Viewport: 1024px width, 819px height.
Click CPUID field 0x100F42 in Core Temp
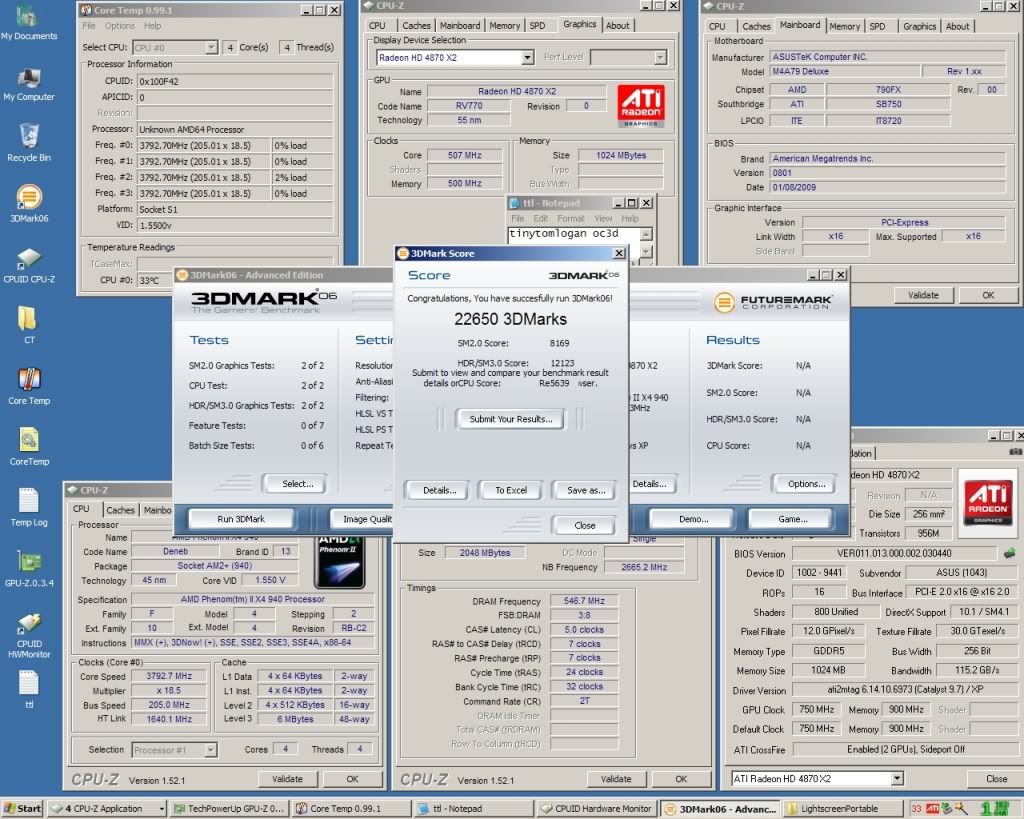235,82
